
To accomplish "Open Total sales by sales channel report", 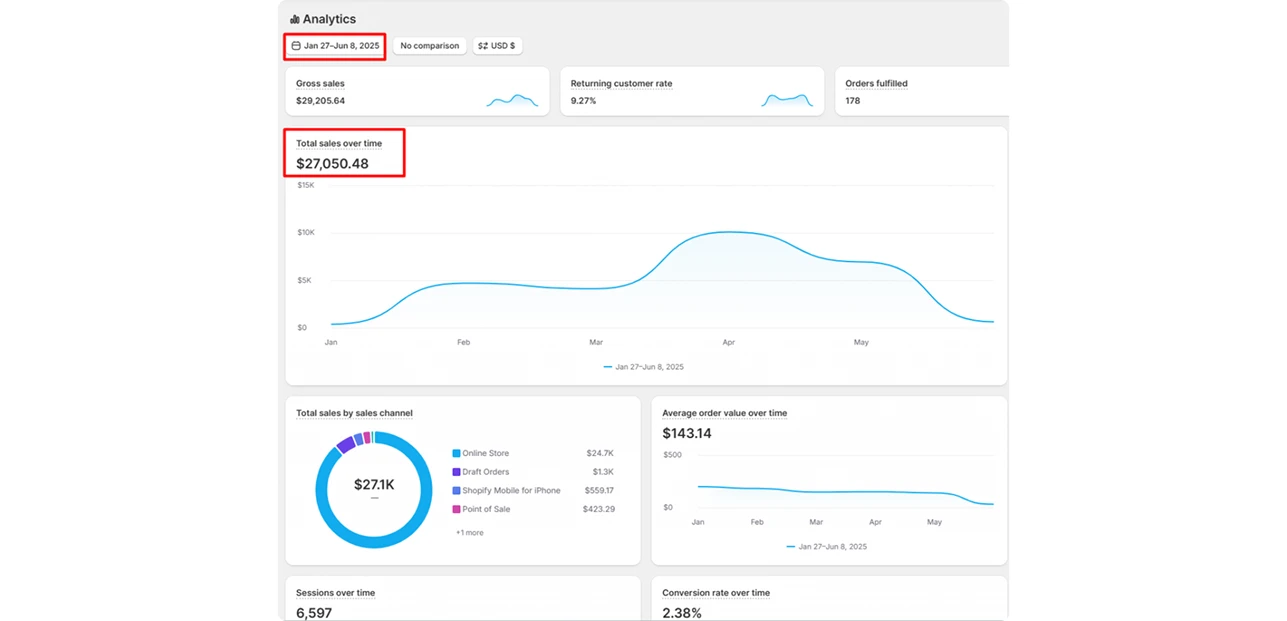I will pos(354,413).
